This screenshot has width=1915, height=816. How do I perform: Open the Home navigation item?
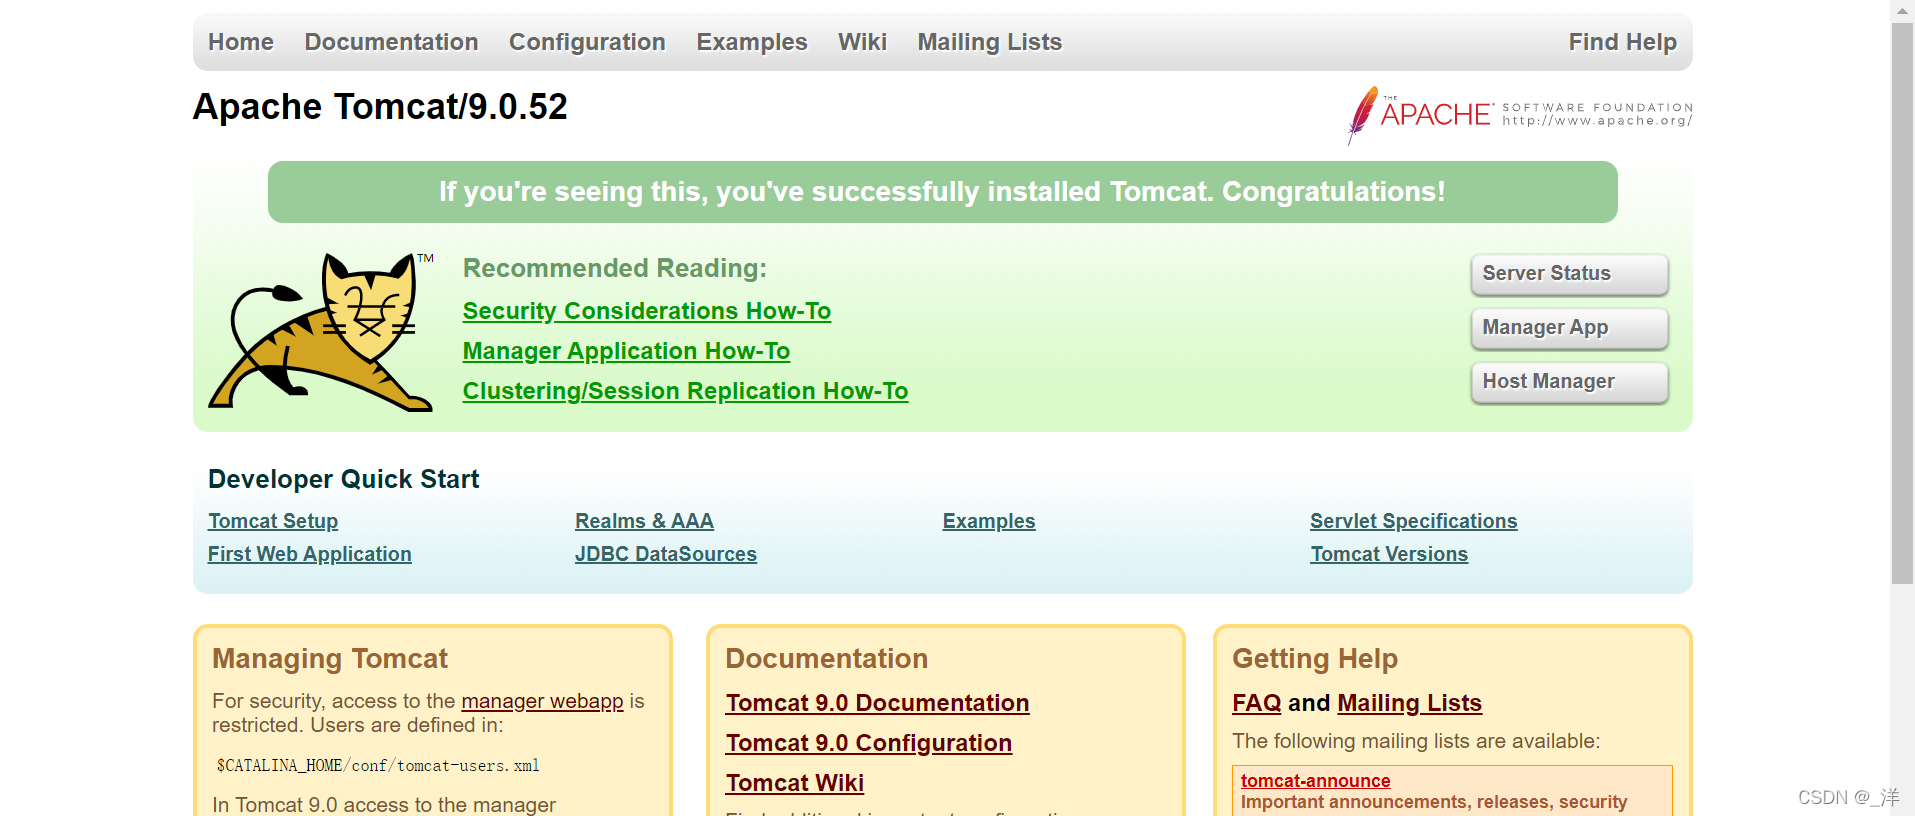[x=241, y=42]
